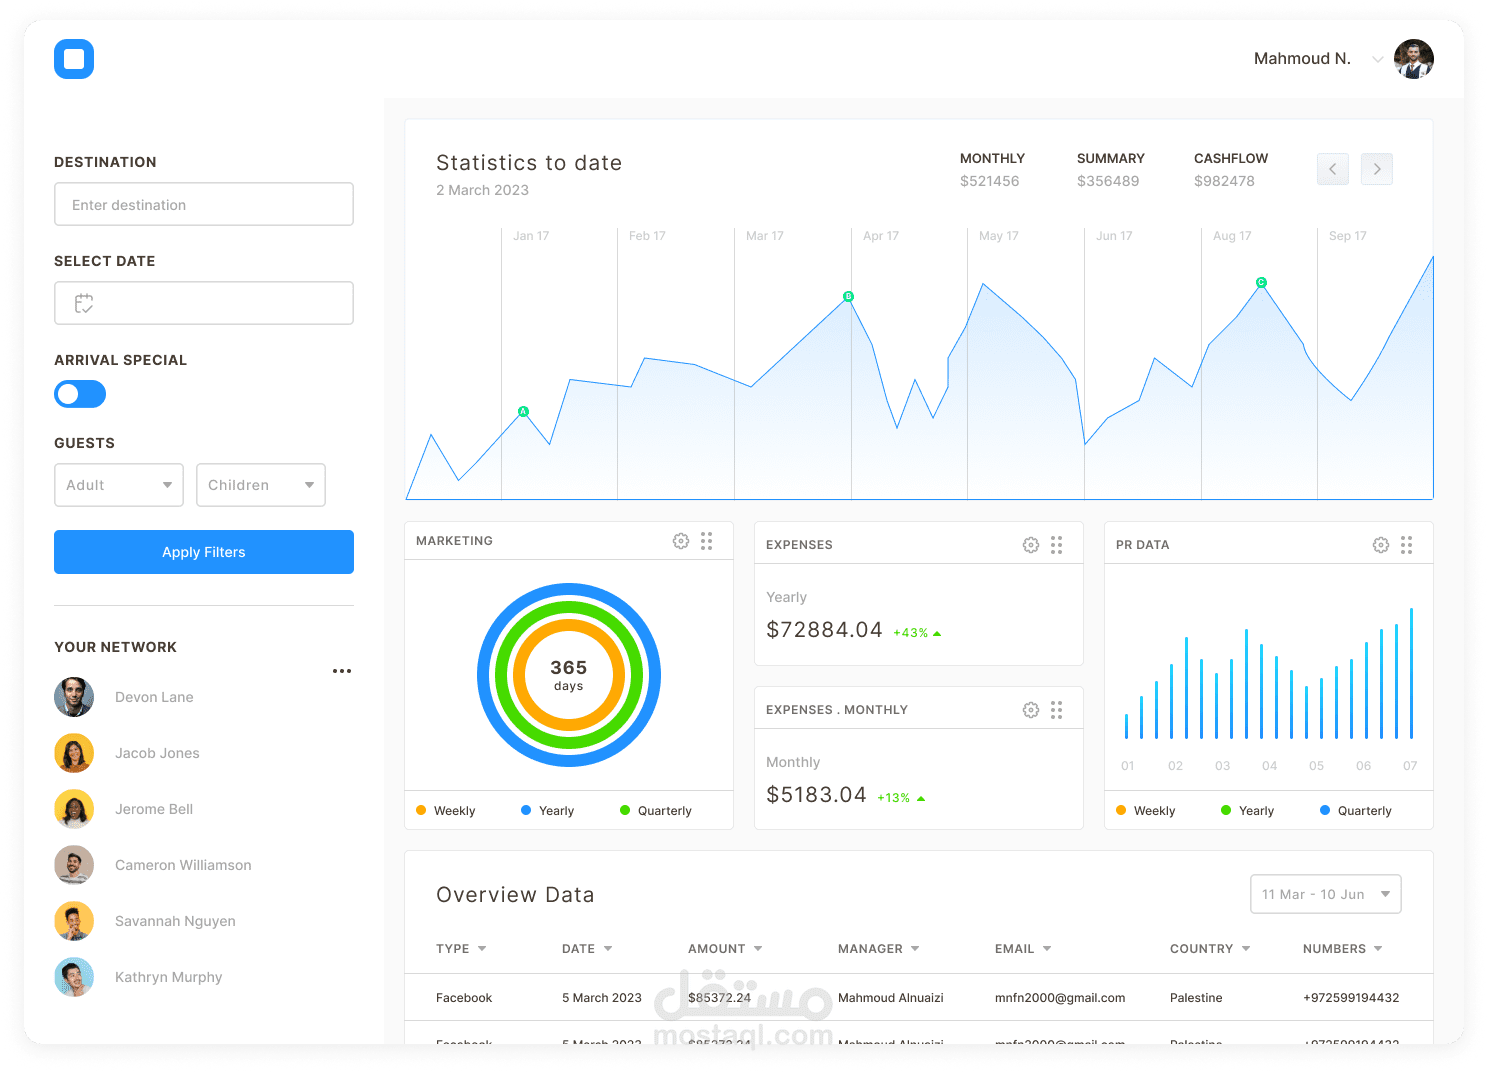Click the $5183.04 monthly expenses value
Image resolution: width=1488 pixels, height=1072 pixels.
point(816,795)
